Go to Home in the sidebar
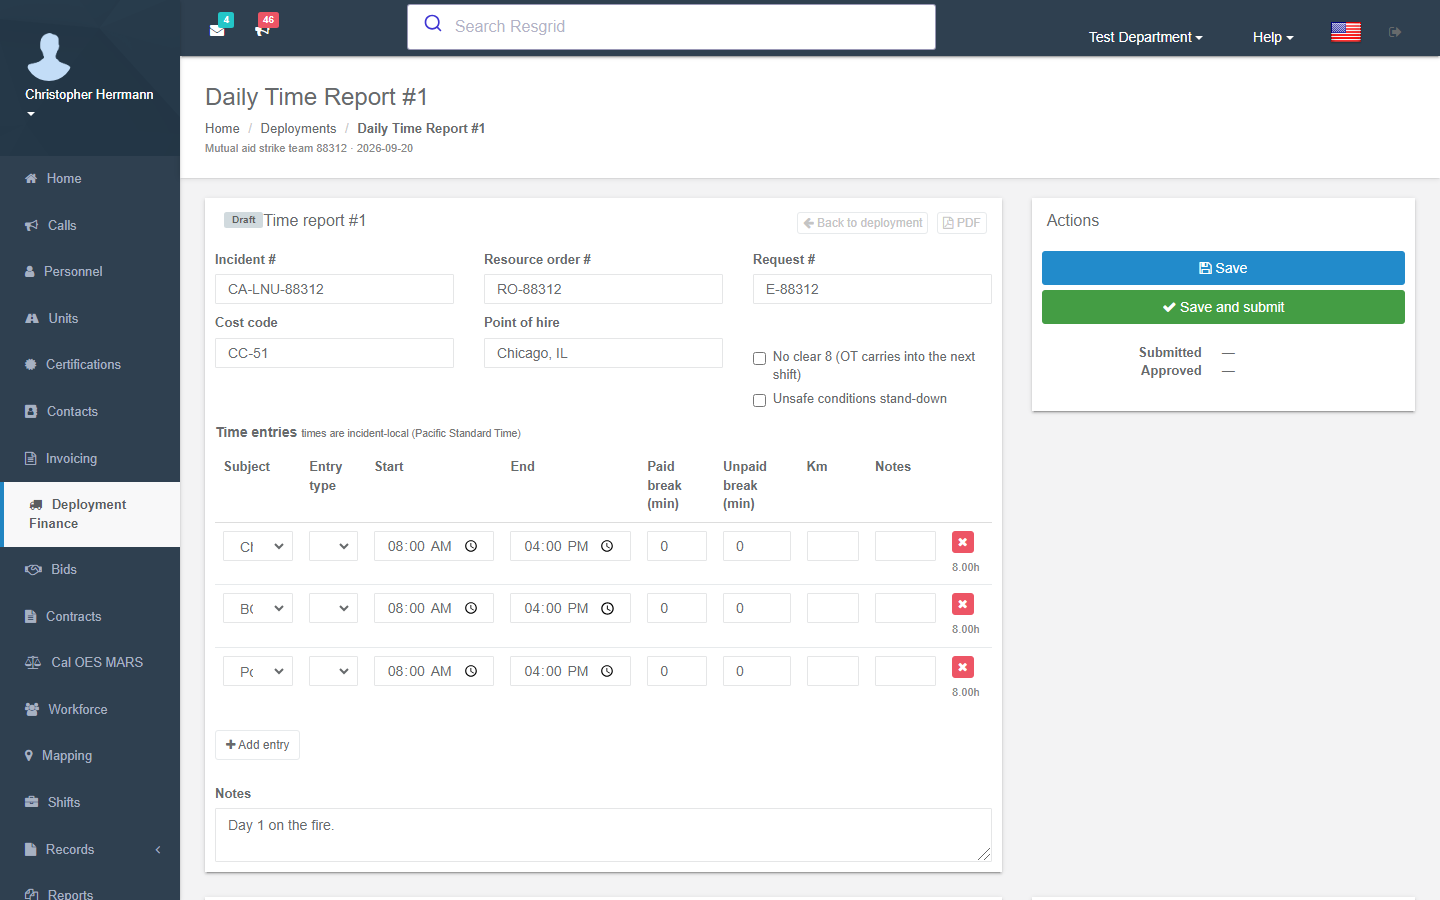1440x900 pixels. 90,178
